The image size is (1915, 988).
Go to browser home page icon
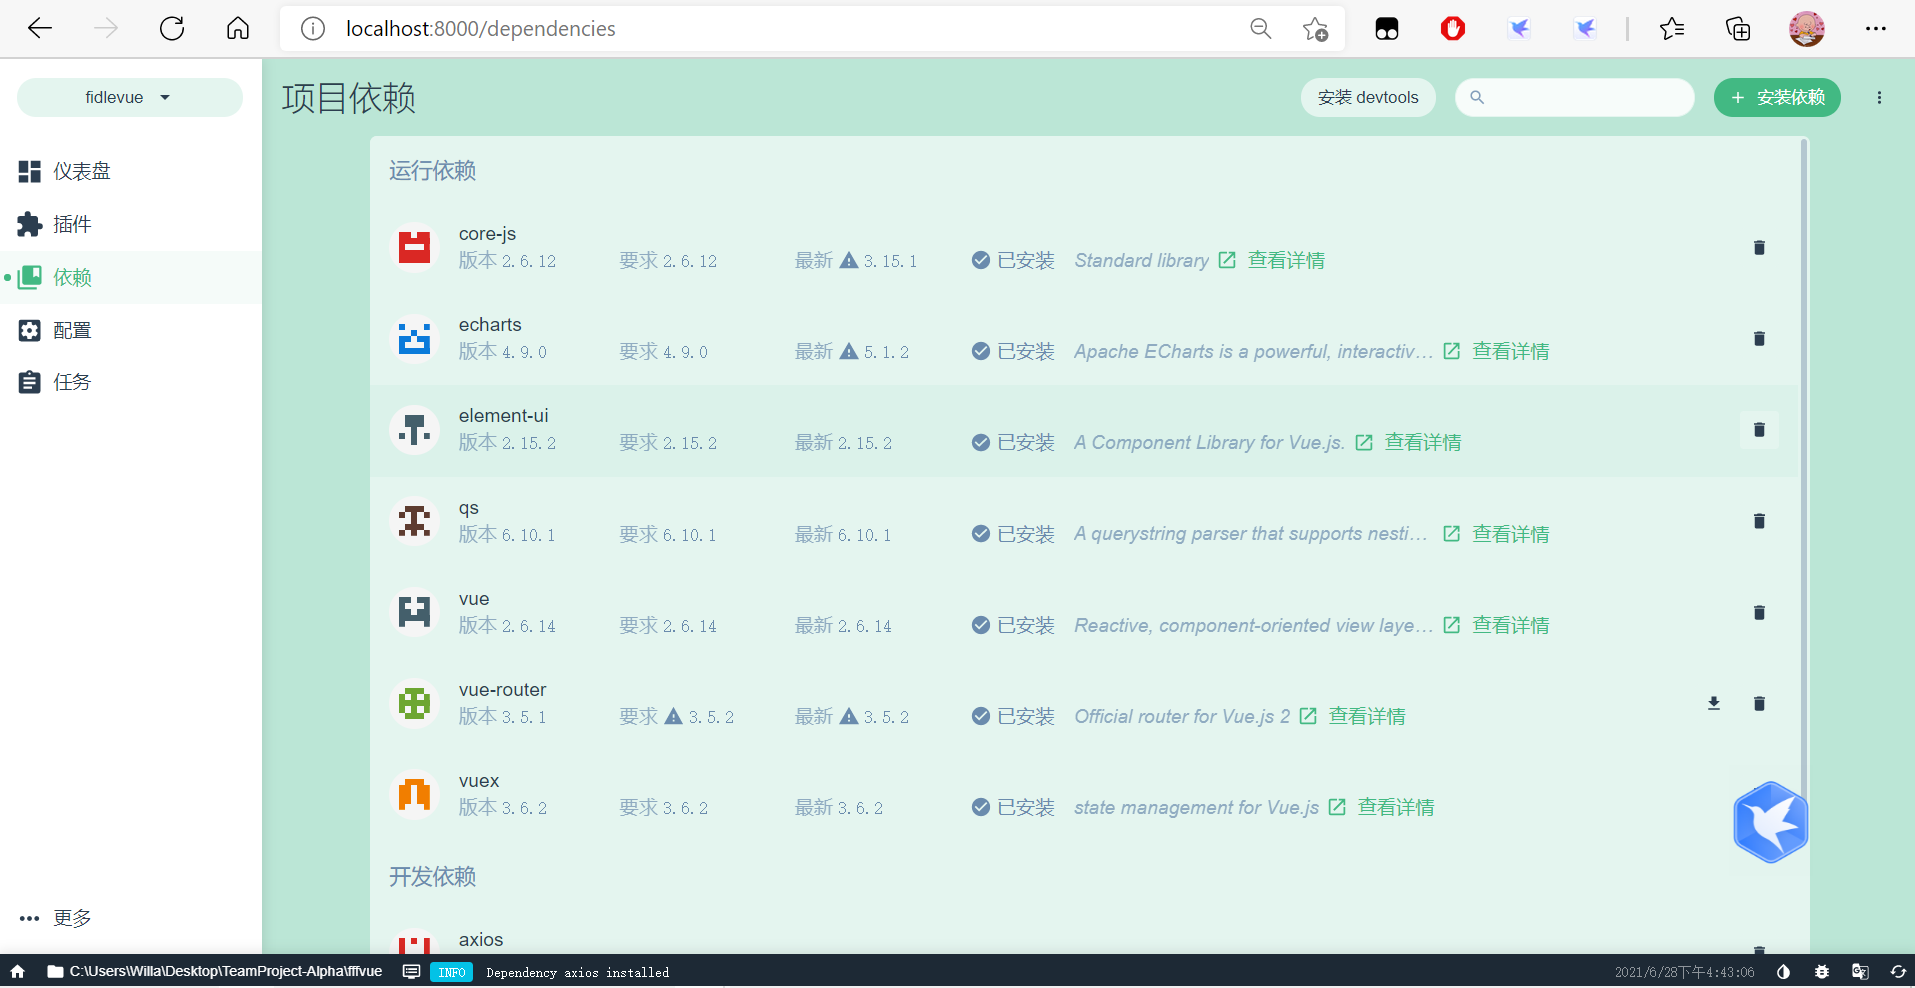pyautogui.click(x=238, y=28)
